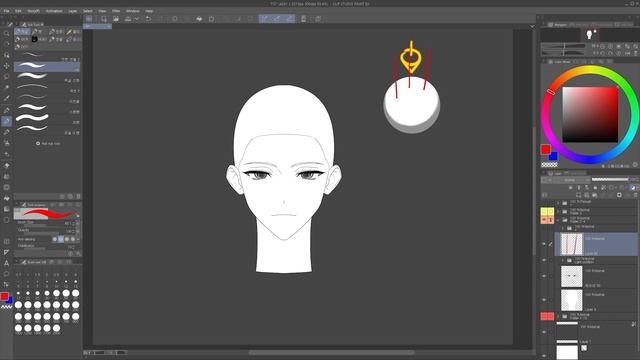Click the Undo arrow in toolbar
The width and height of the screenshot is (640, 360).
[149, 19]
